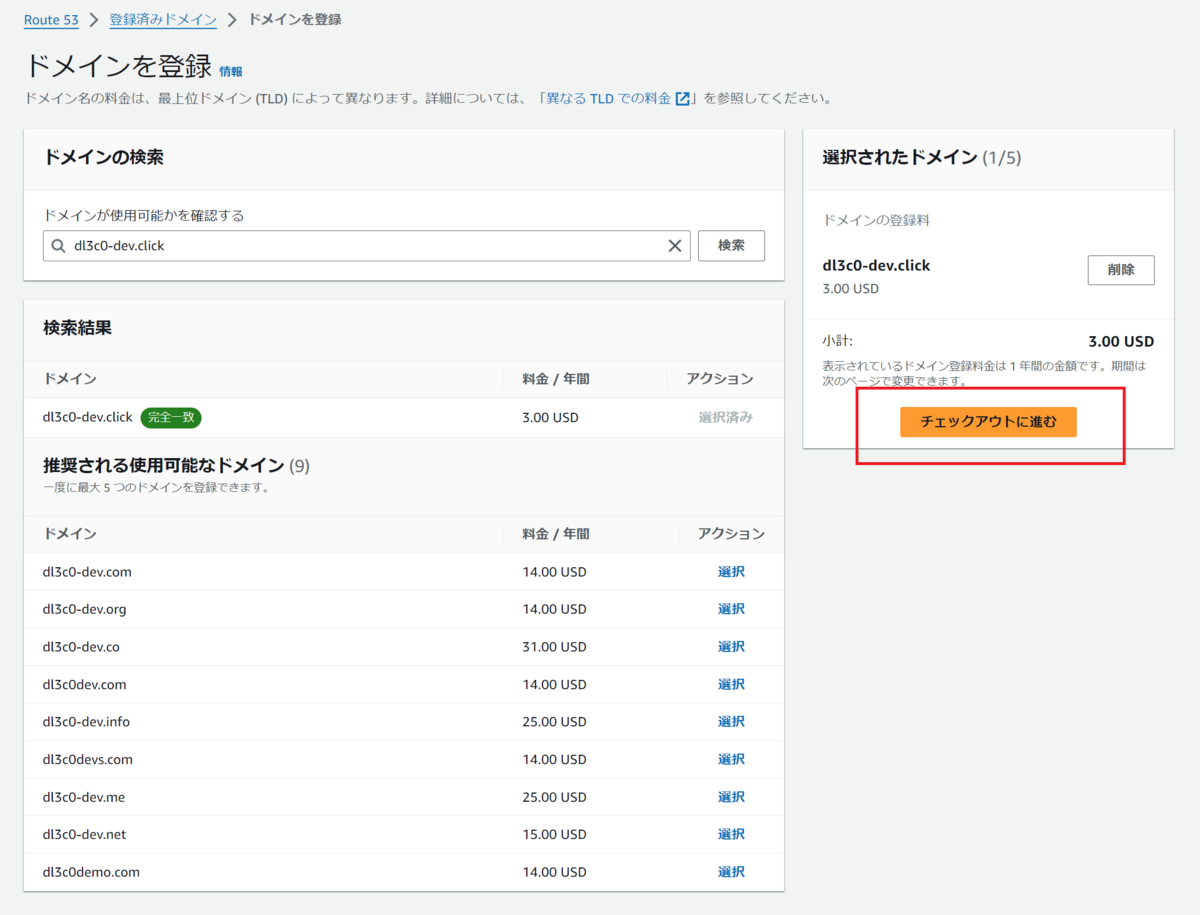Click the magnifier icon in search field
1200x915 pixels.
click(x=58, y=246)
